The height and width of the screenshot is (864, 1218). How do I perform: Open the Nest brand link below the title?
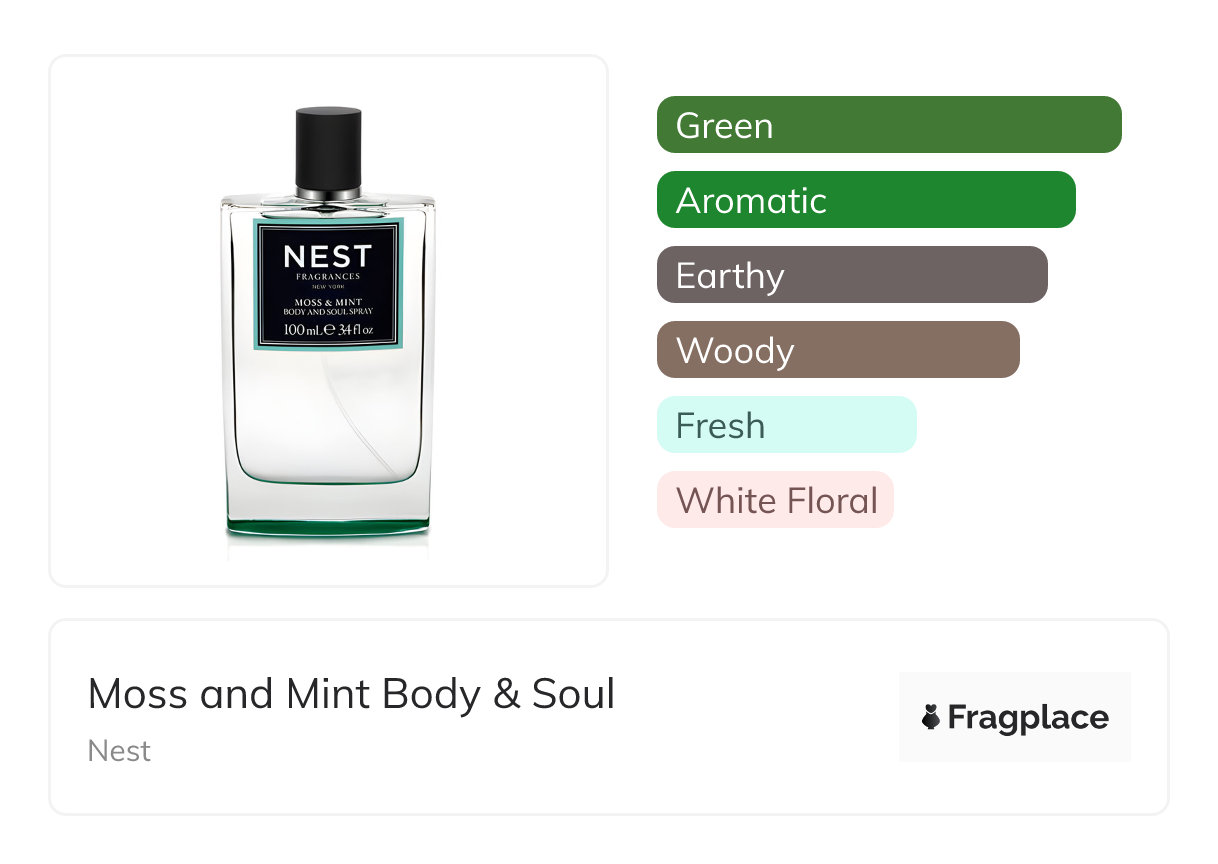coord(119,751)
